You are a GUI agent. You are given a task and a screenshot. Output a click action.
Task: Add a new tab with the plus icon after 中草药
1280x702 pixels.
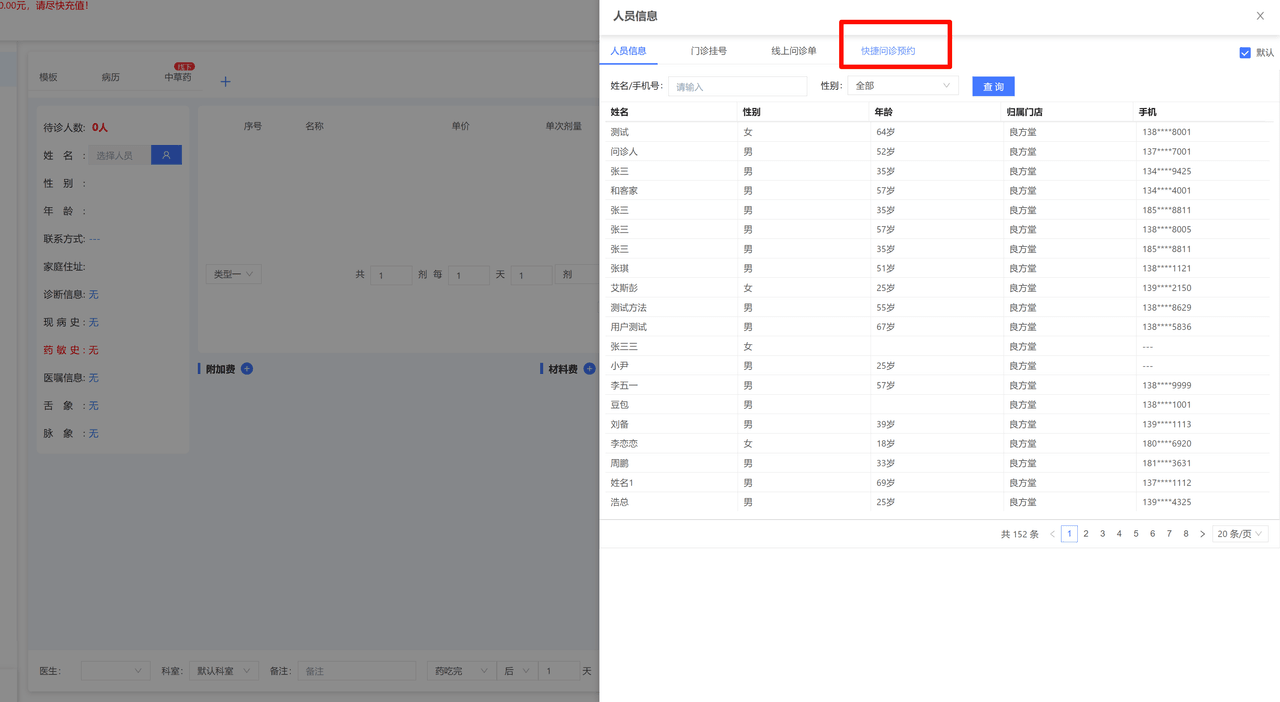[x=225, y=81]
